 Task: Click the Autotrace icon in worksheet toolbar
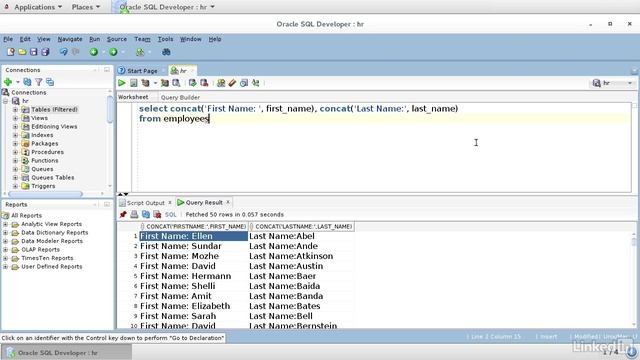coord(164,83)
